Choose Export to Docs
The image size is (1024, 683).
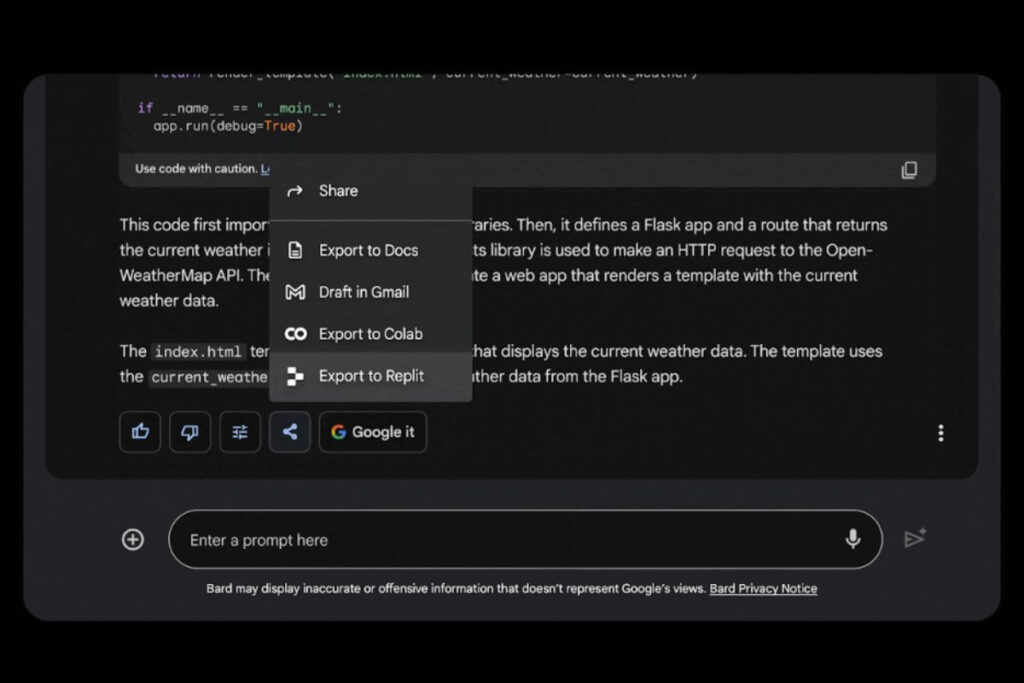368,250
